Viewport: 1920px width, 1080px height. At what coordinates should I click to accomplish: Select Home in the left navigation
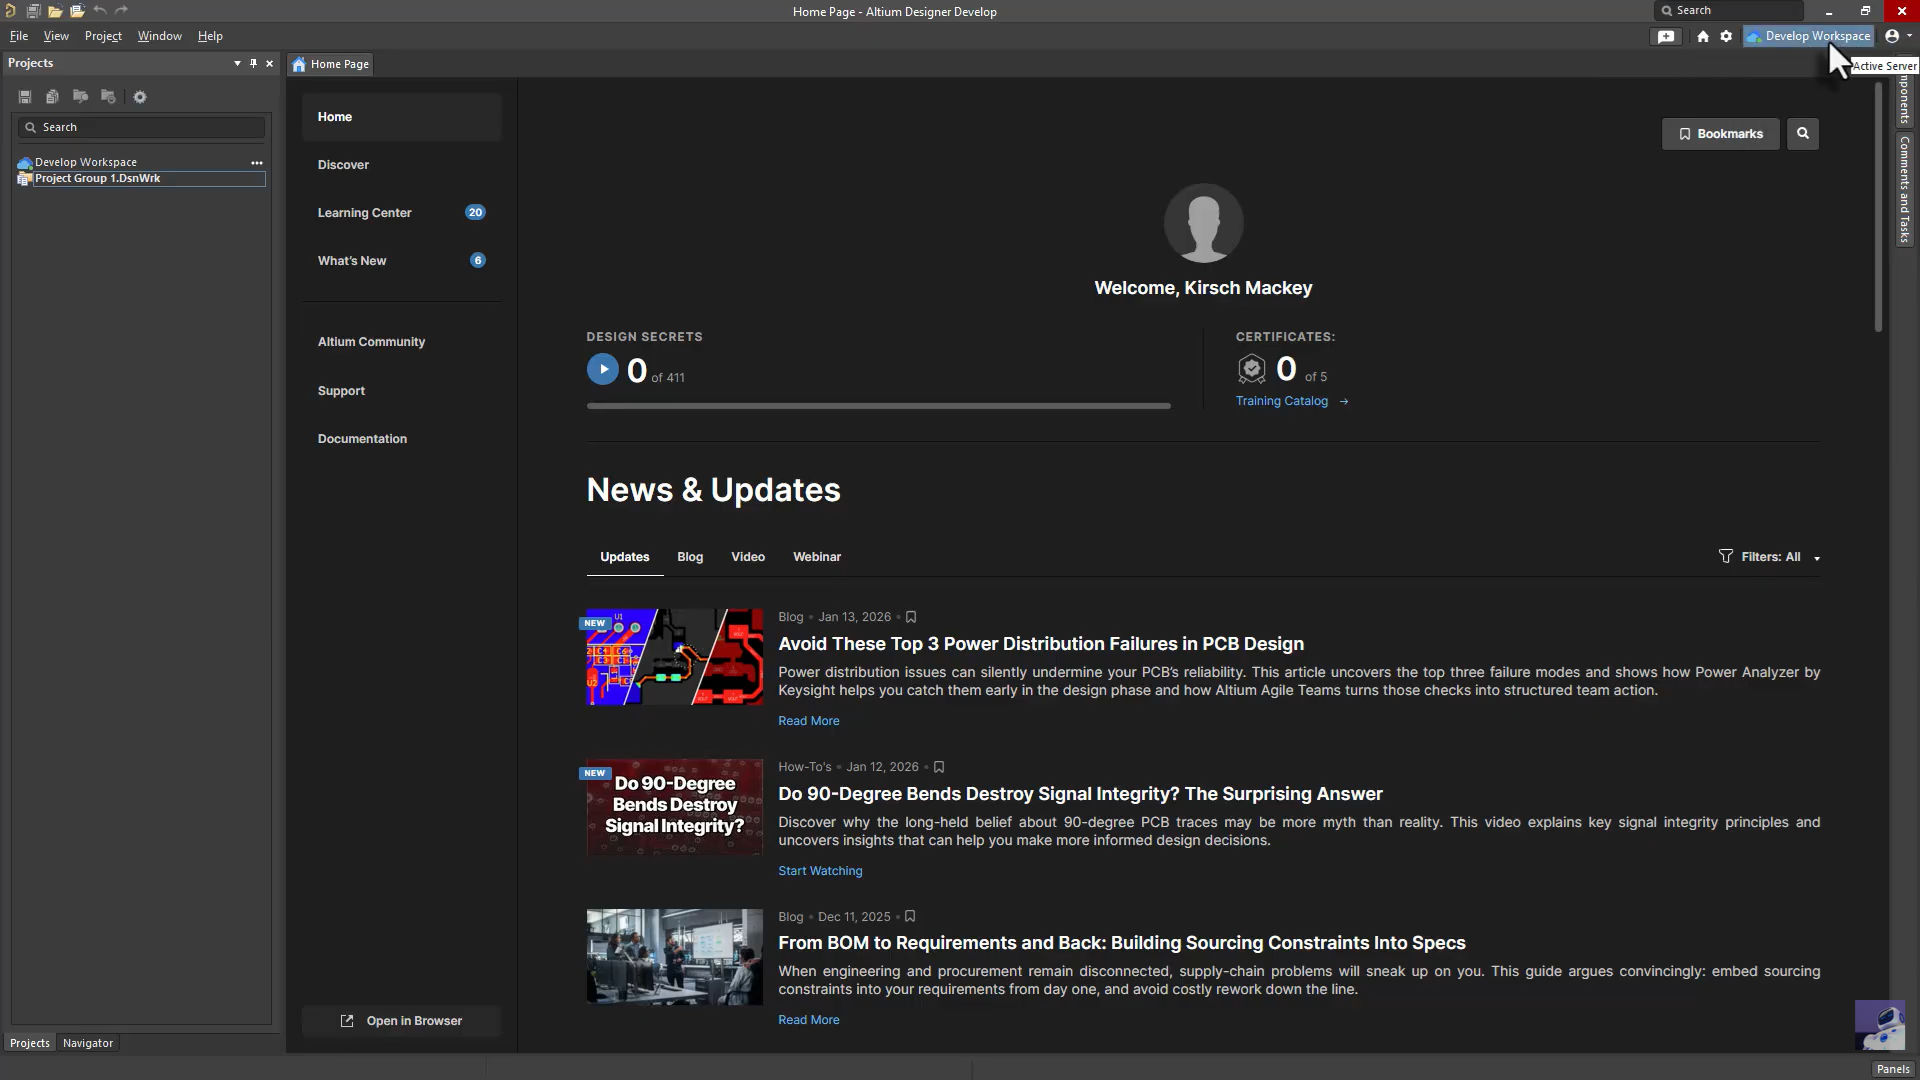point(401,117)
